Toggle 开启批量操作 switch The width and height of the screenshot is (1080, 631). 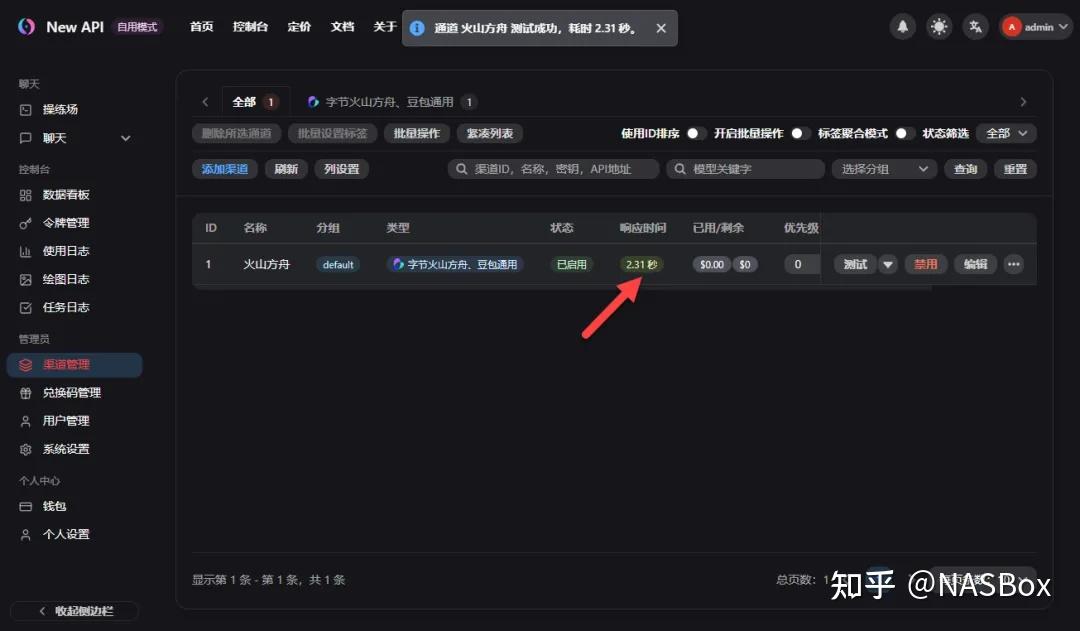800,134
